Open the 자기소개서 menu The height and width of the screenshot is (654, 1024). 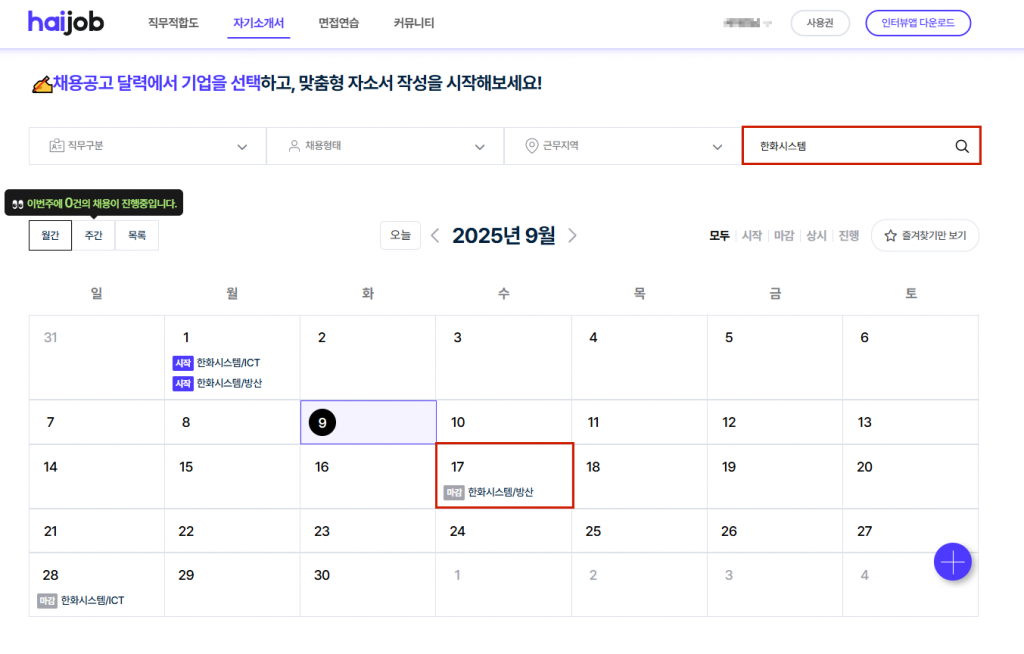coord(259,24)
